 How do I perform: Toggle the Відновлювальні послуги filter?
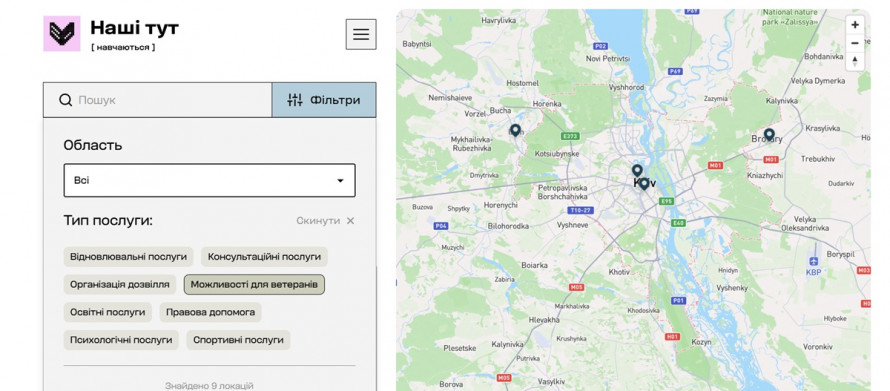tap(128, 257)
